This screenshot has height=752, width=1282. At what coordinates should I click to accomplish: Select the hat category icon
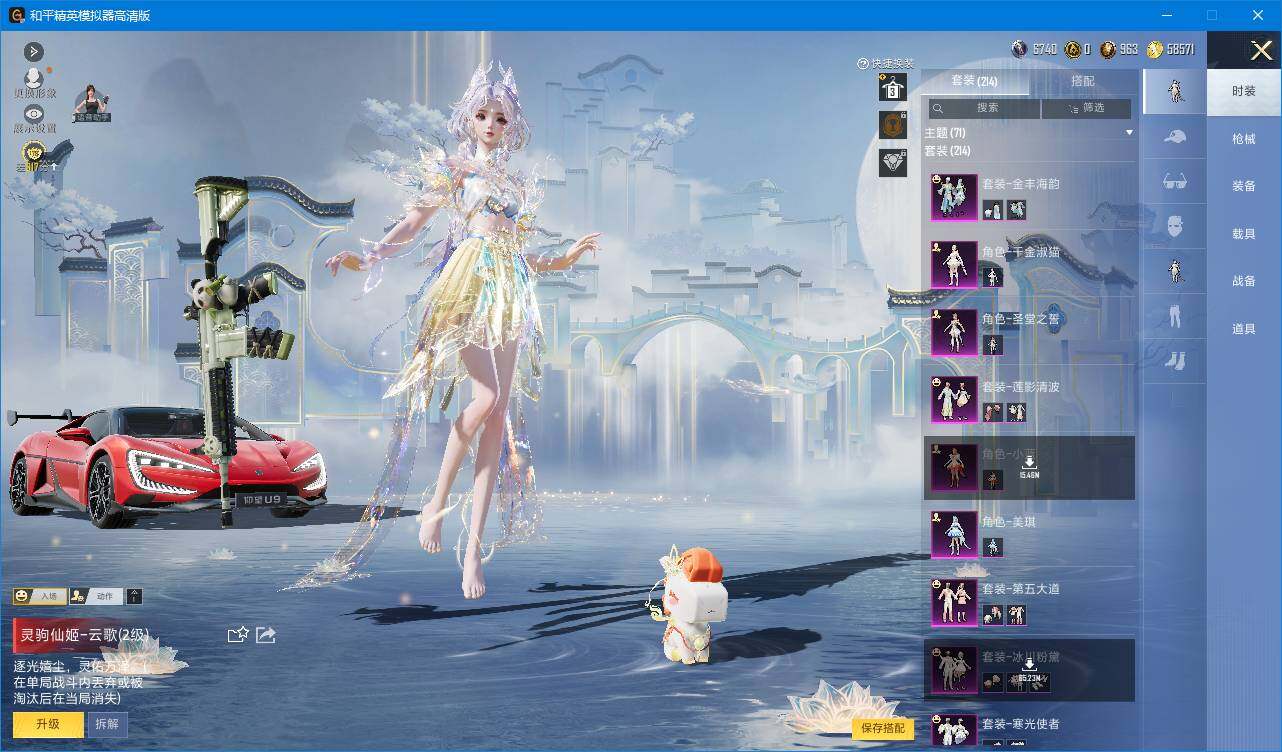point(1175,136)
